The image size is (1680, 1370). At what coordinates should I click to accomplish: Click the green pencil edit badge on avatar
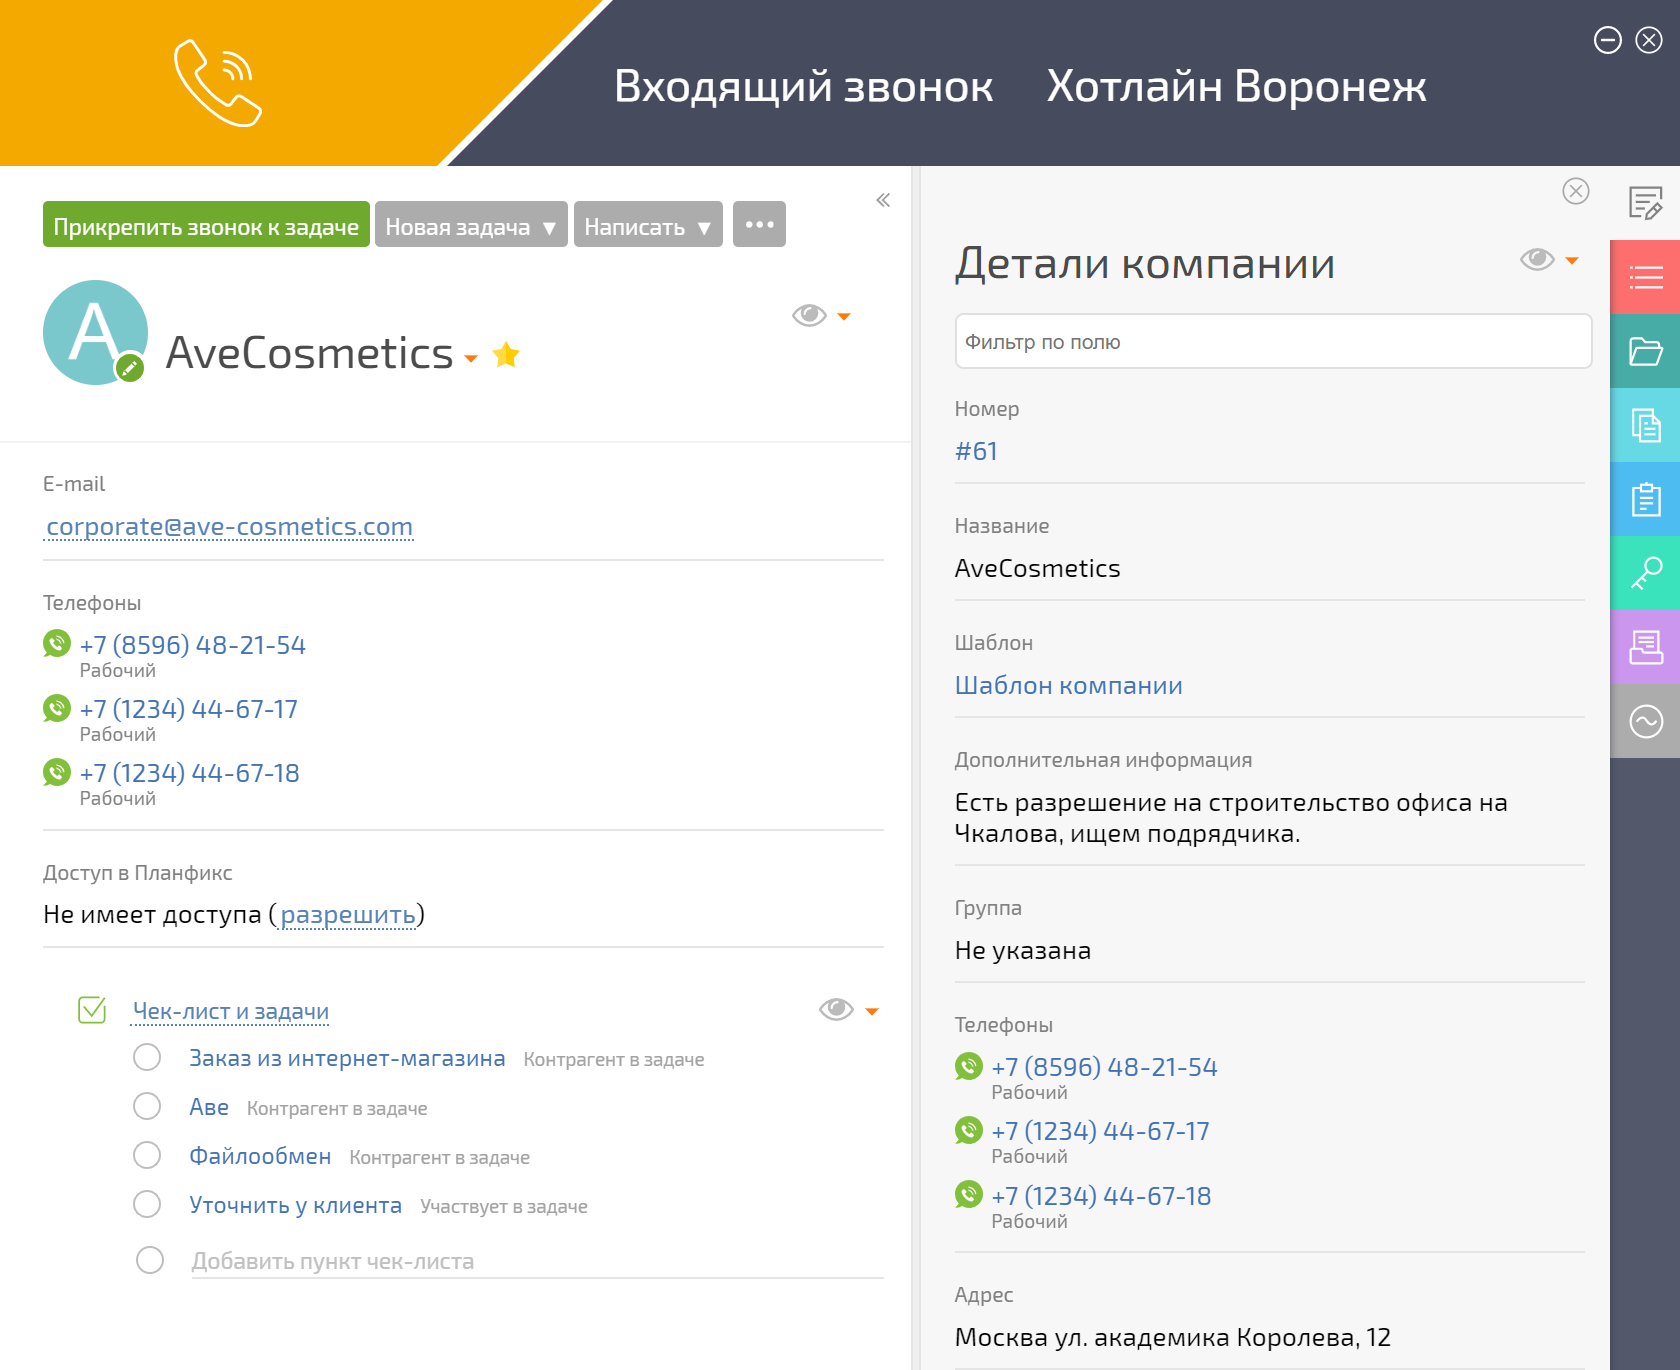point(129,368)
